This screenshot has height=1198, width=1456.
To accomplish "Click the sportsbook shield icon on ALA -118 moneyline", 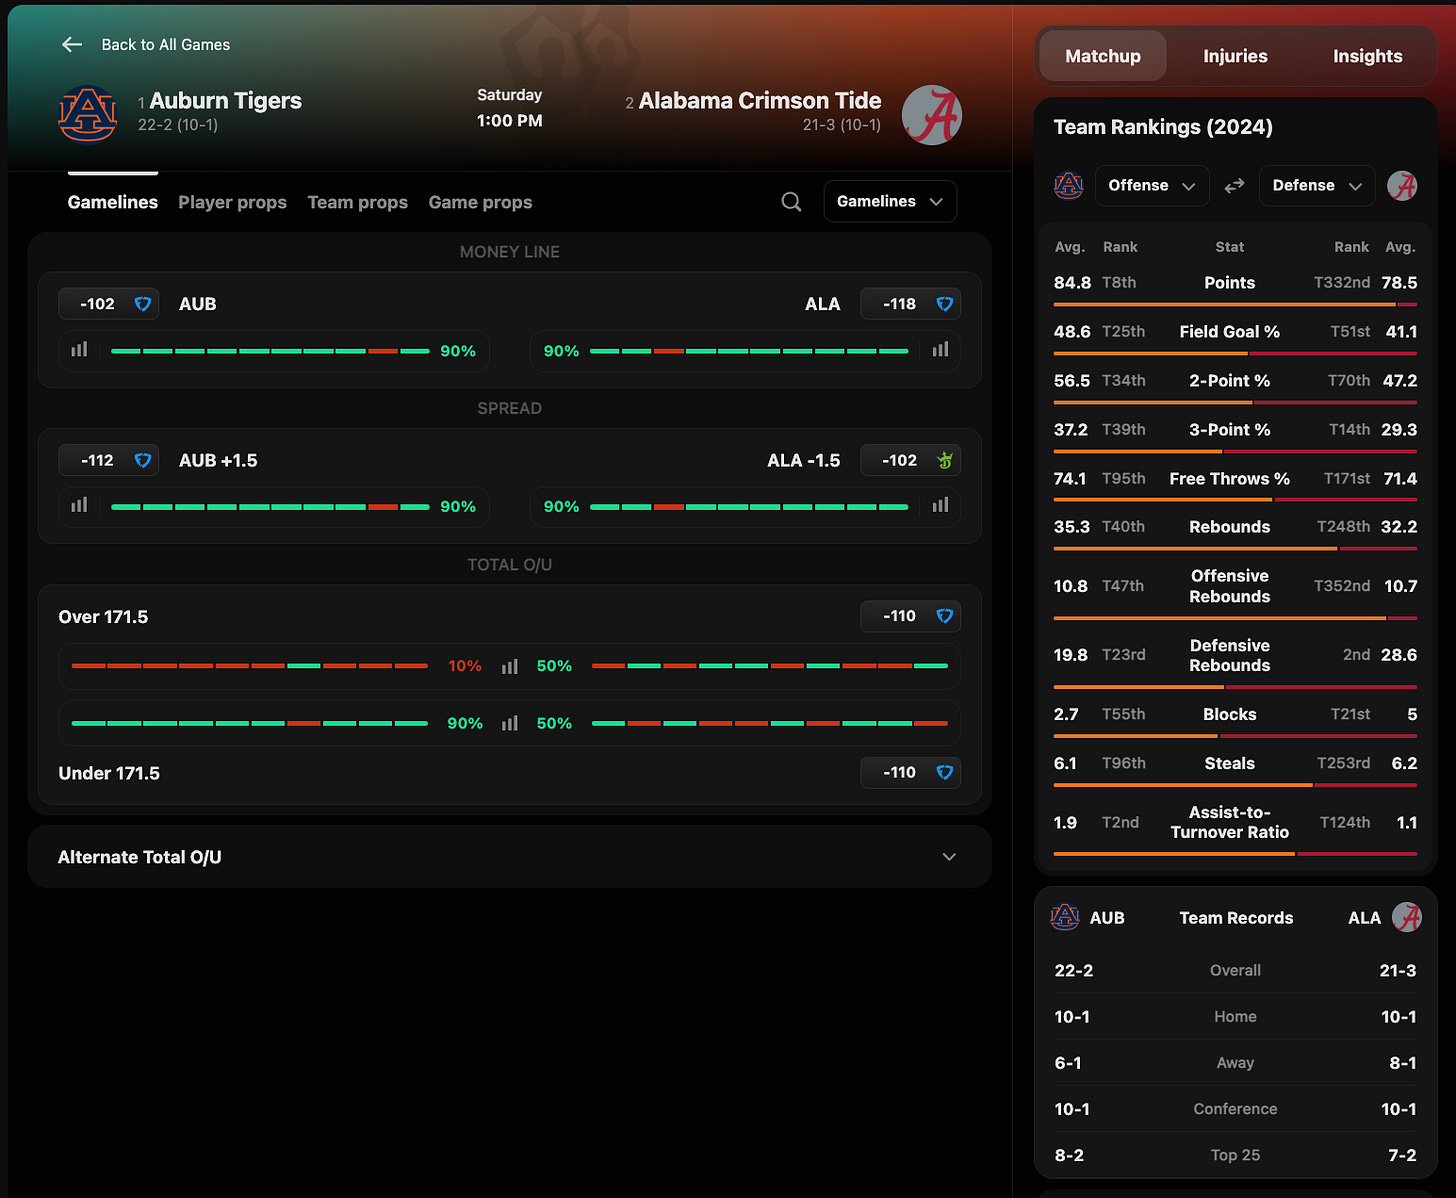I will pos(944,304).
